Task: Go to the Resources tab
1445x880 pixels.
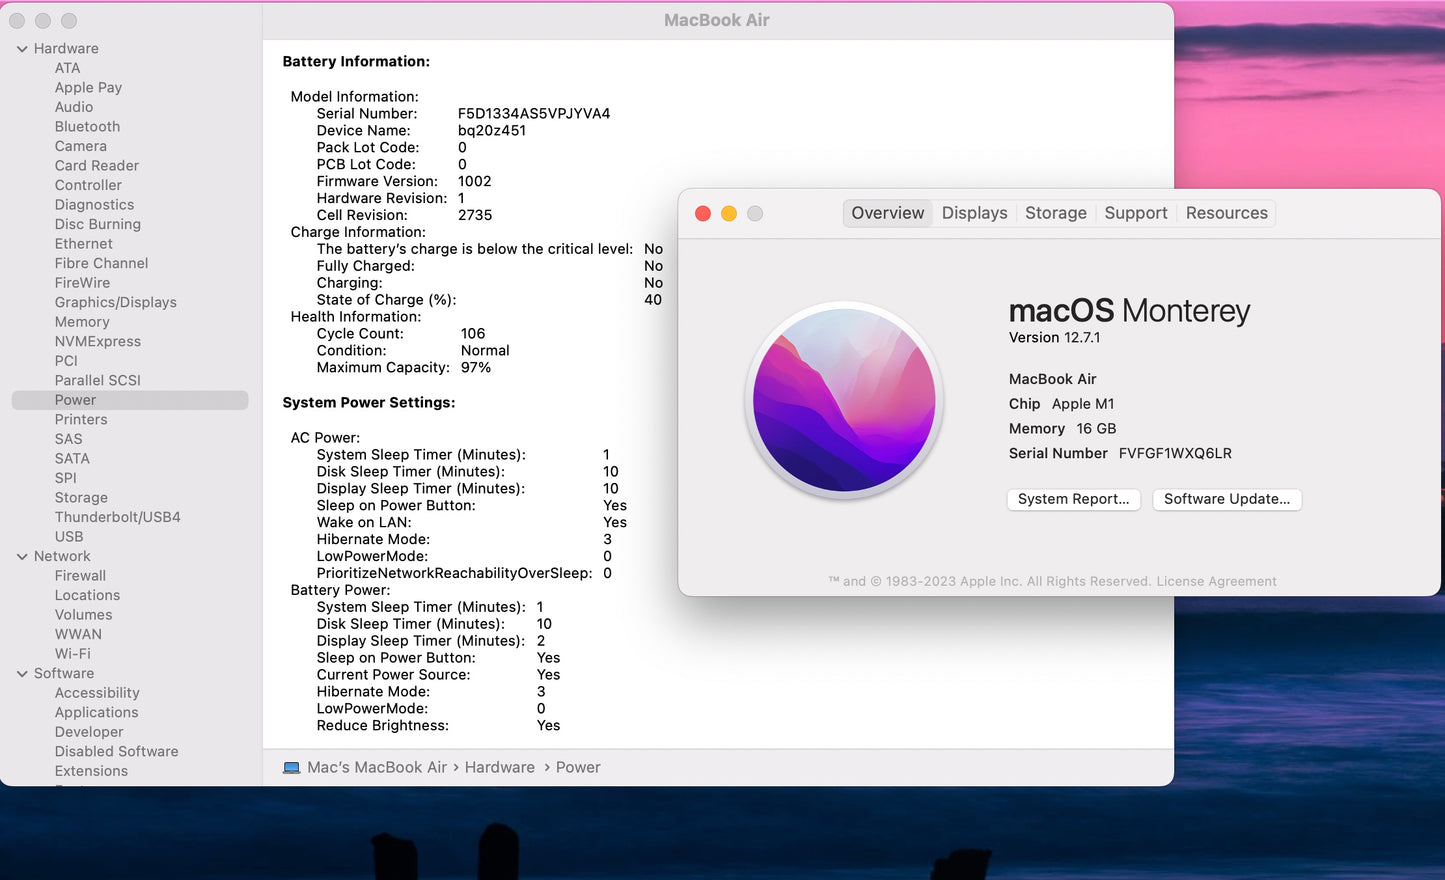Action: point(1226,213)
